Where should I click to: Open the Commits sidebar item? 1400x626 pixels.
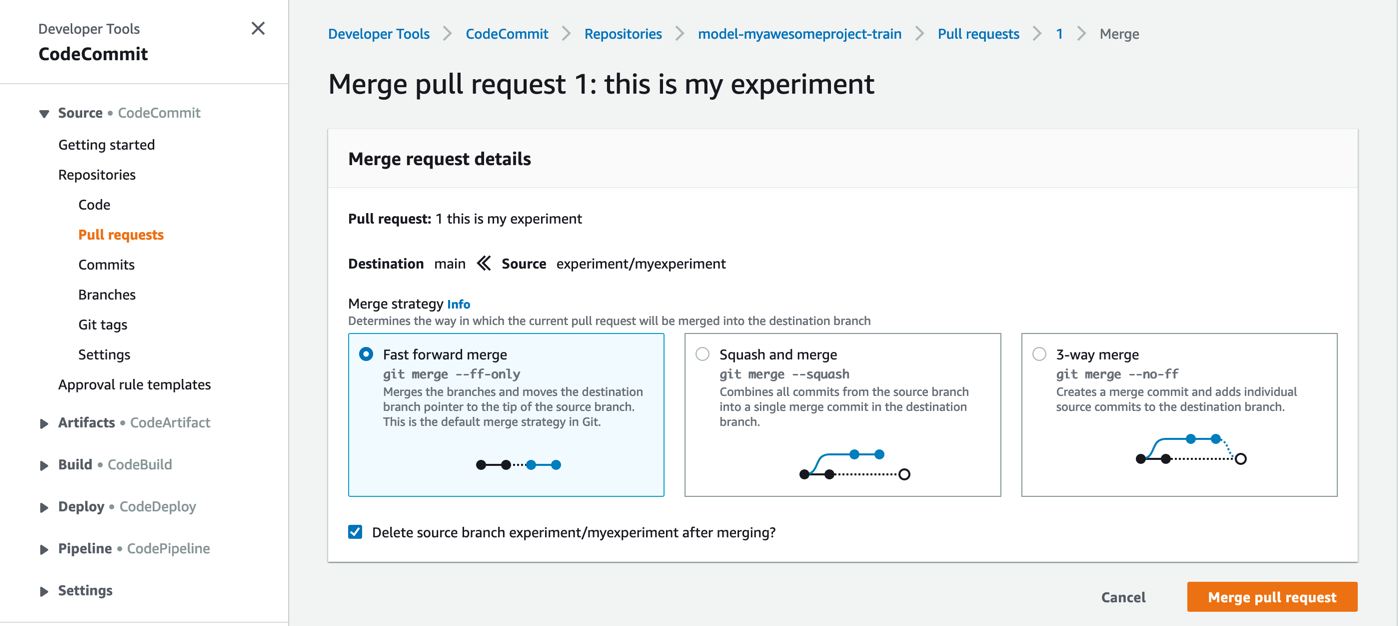[x=106, y=264]
